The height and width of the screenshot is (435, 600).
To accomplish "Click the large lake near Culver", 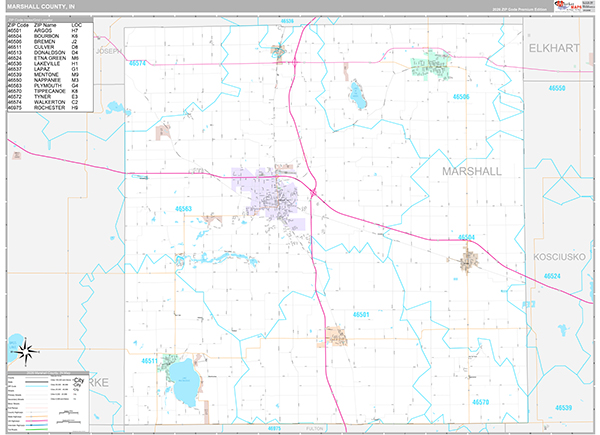I will click(x=185, y=376).
